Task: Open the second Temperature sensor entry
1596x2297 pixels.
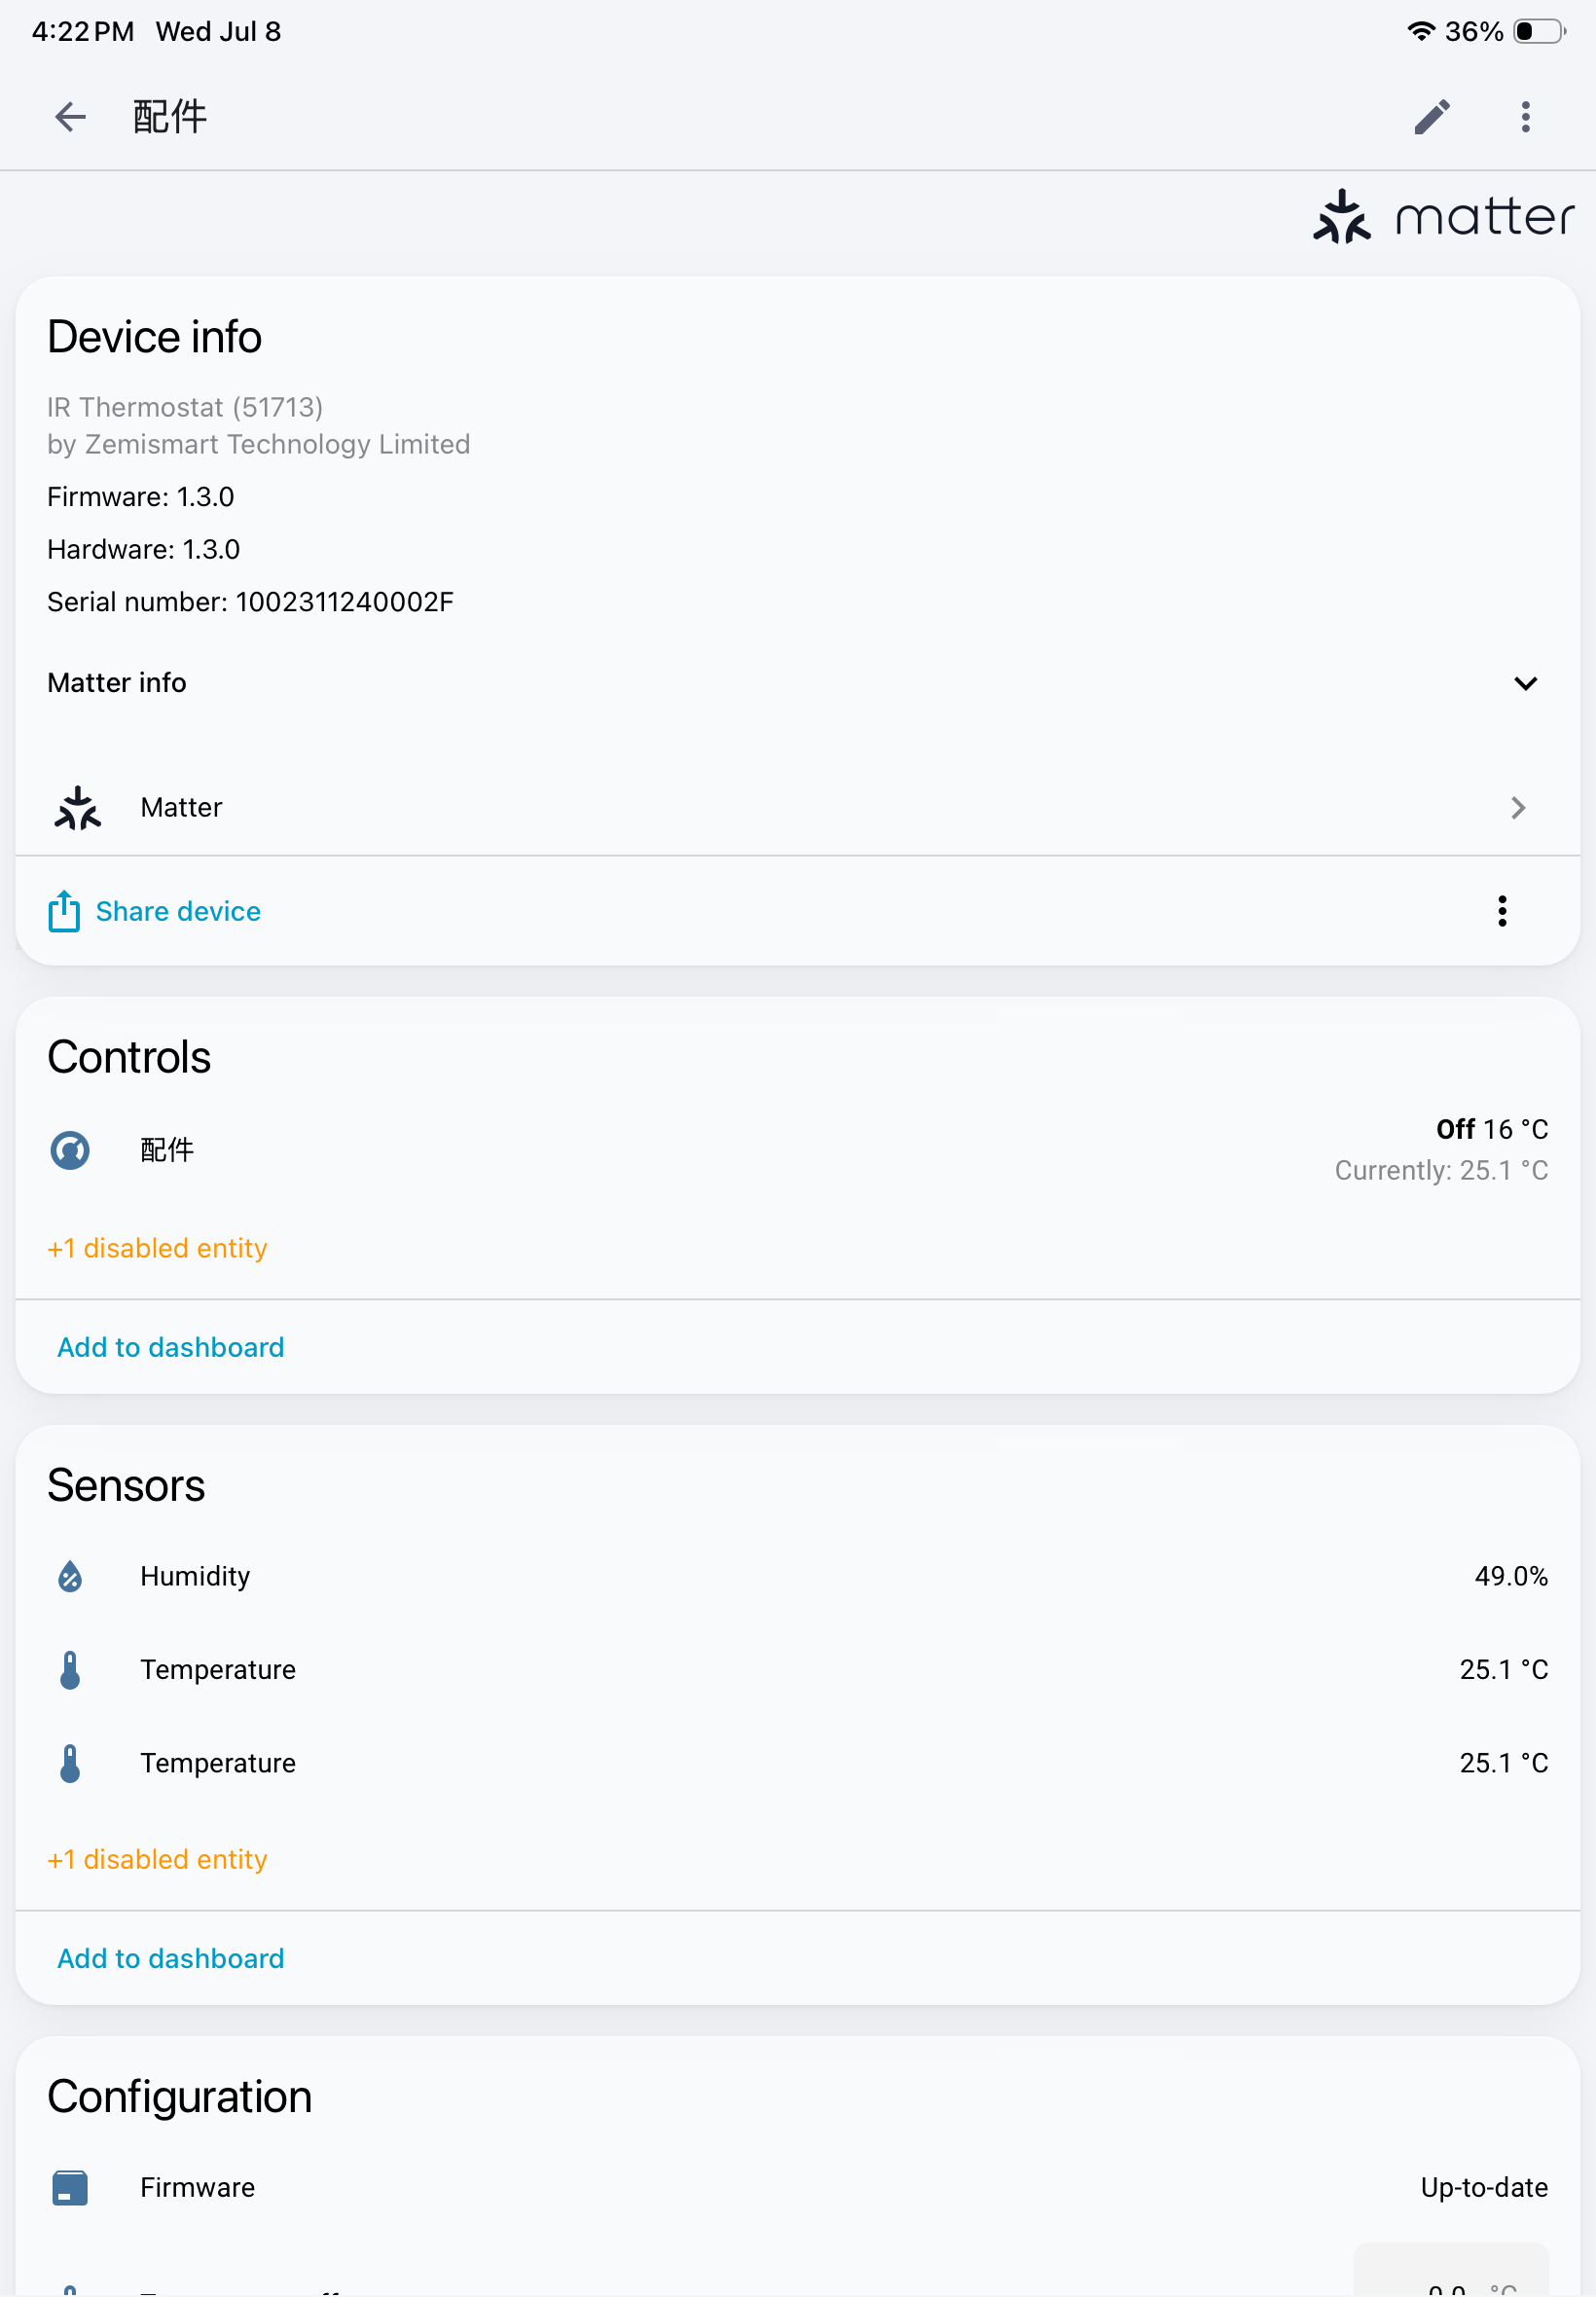Action: [798, 1763]
